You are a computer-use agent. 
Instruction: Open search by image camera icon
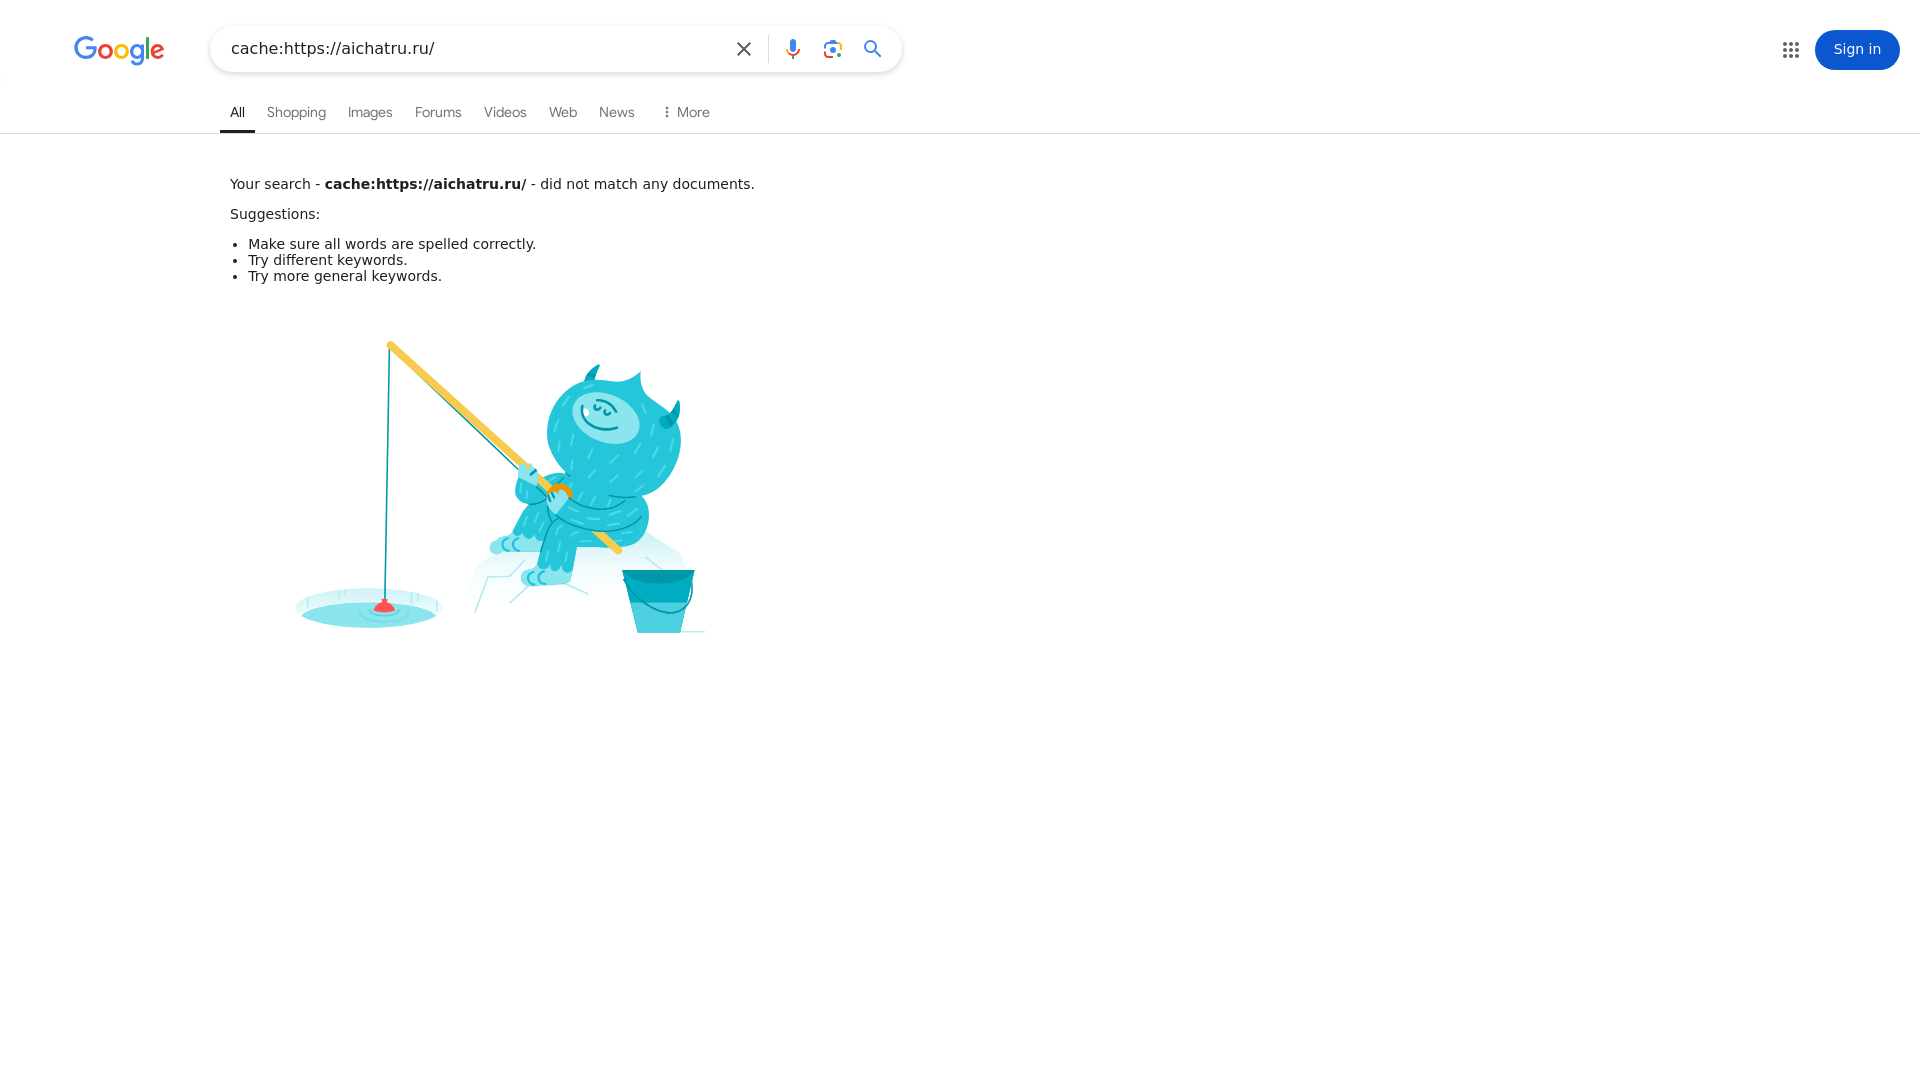click(x=833, y=49)
